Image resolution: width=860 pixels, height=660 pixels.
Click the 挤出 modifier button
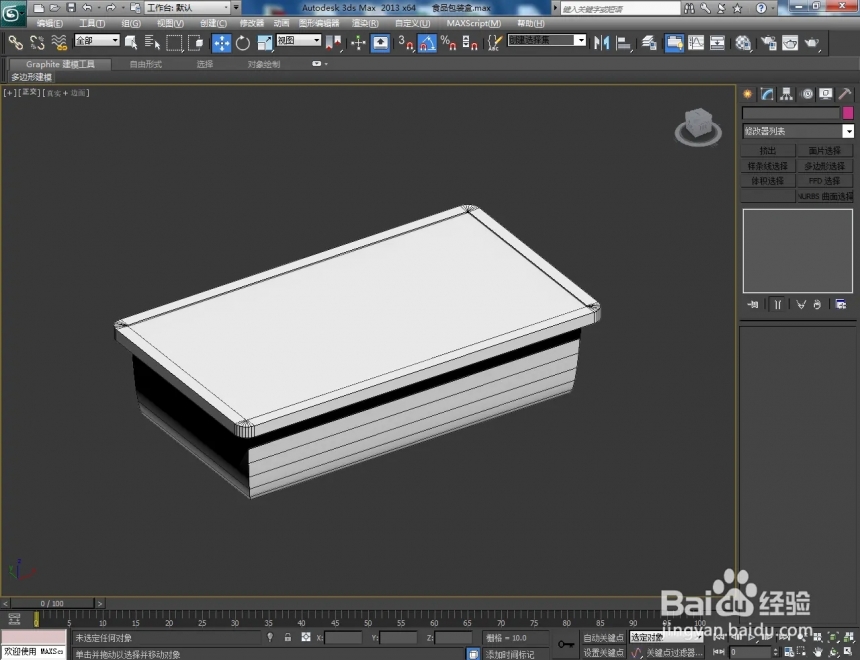tap(768, 151)
